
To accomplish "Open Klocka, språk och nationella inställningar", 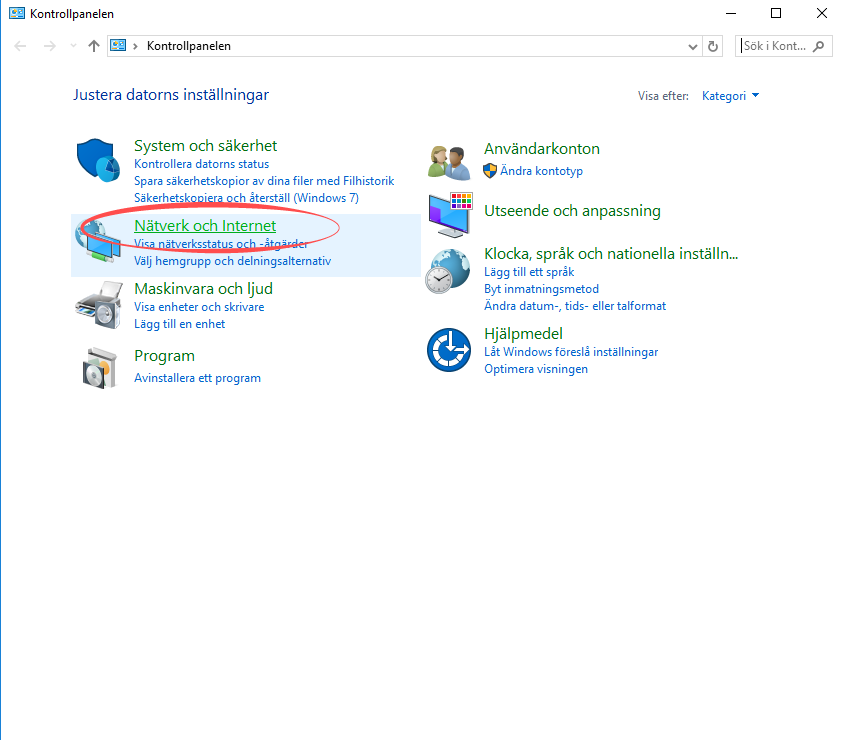I will [x=611, y=254].
